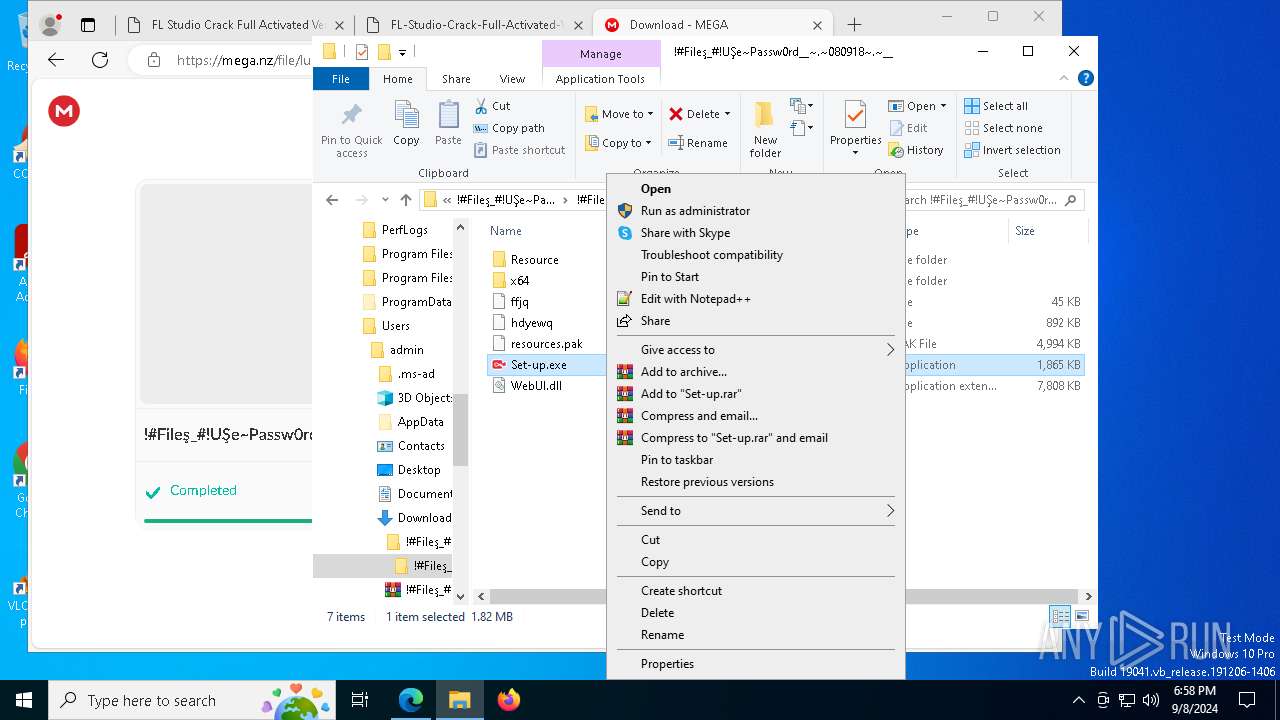Open the Application Tools tab
1280x720 pixels.
[x=600, y=79]
